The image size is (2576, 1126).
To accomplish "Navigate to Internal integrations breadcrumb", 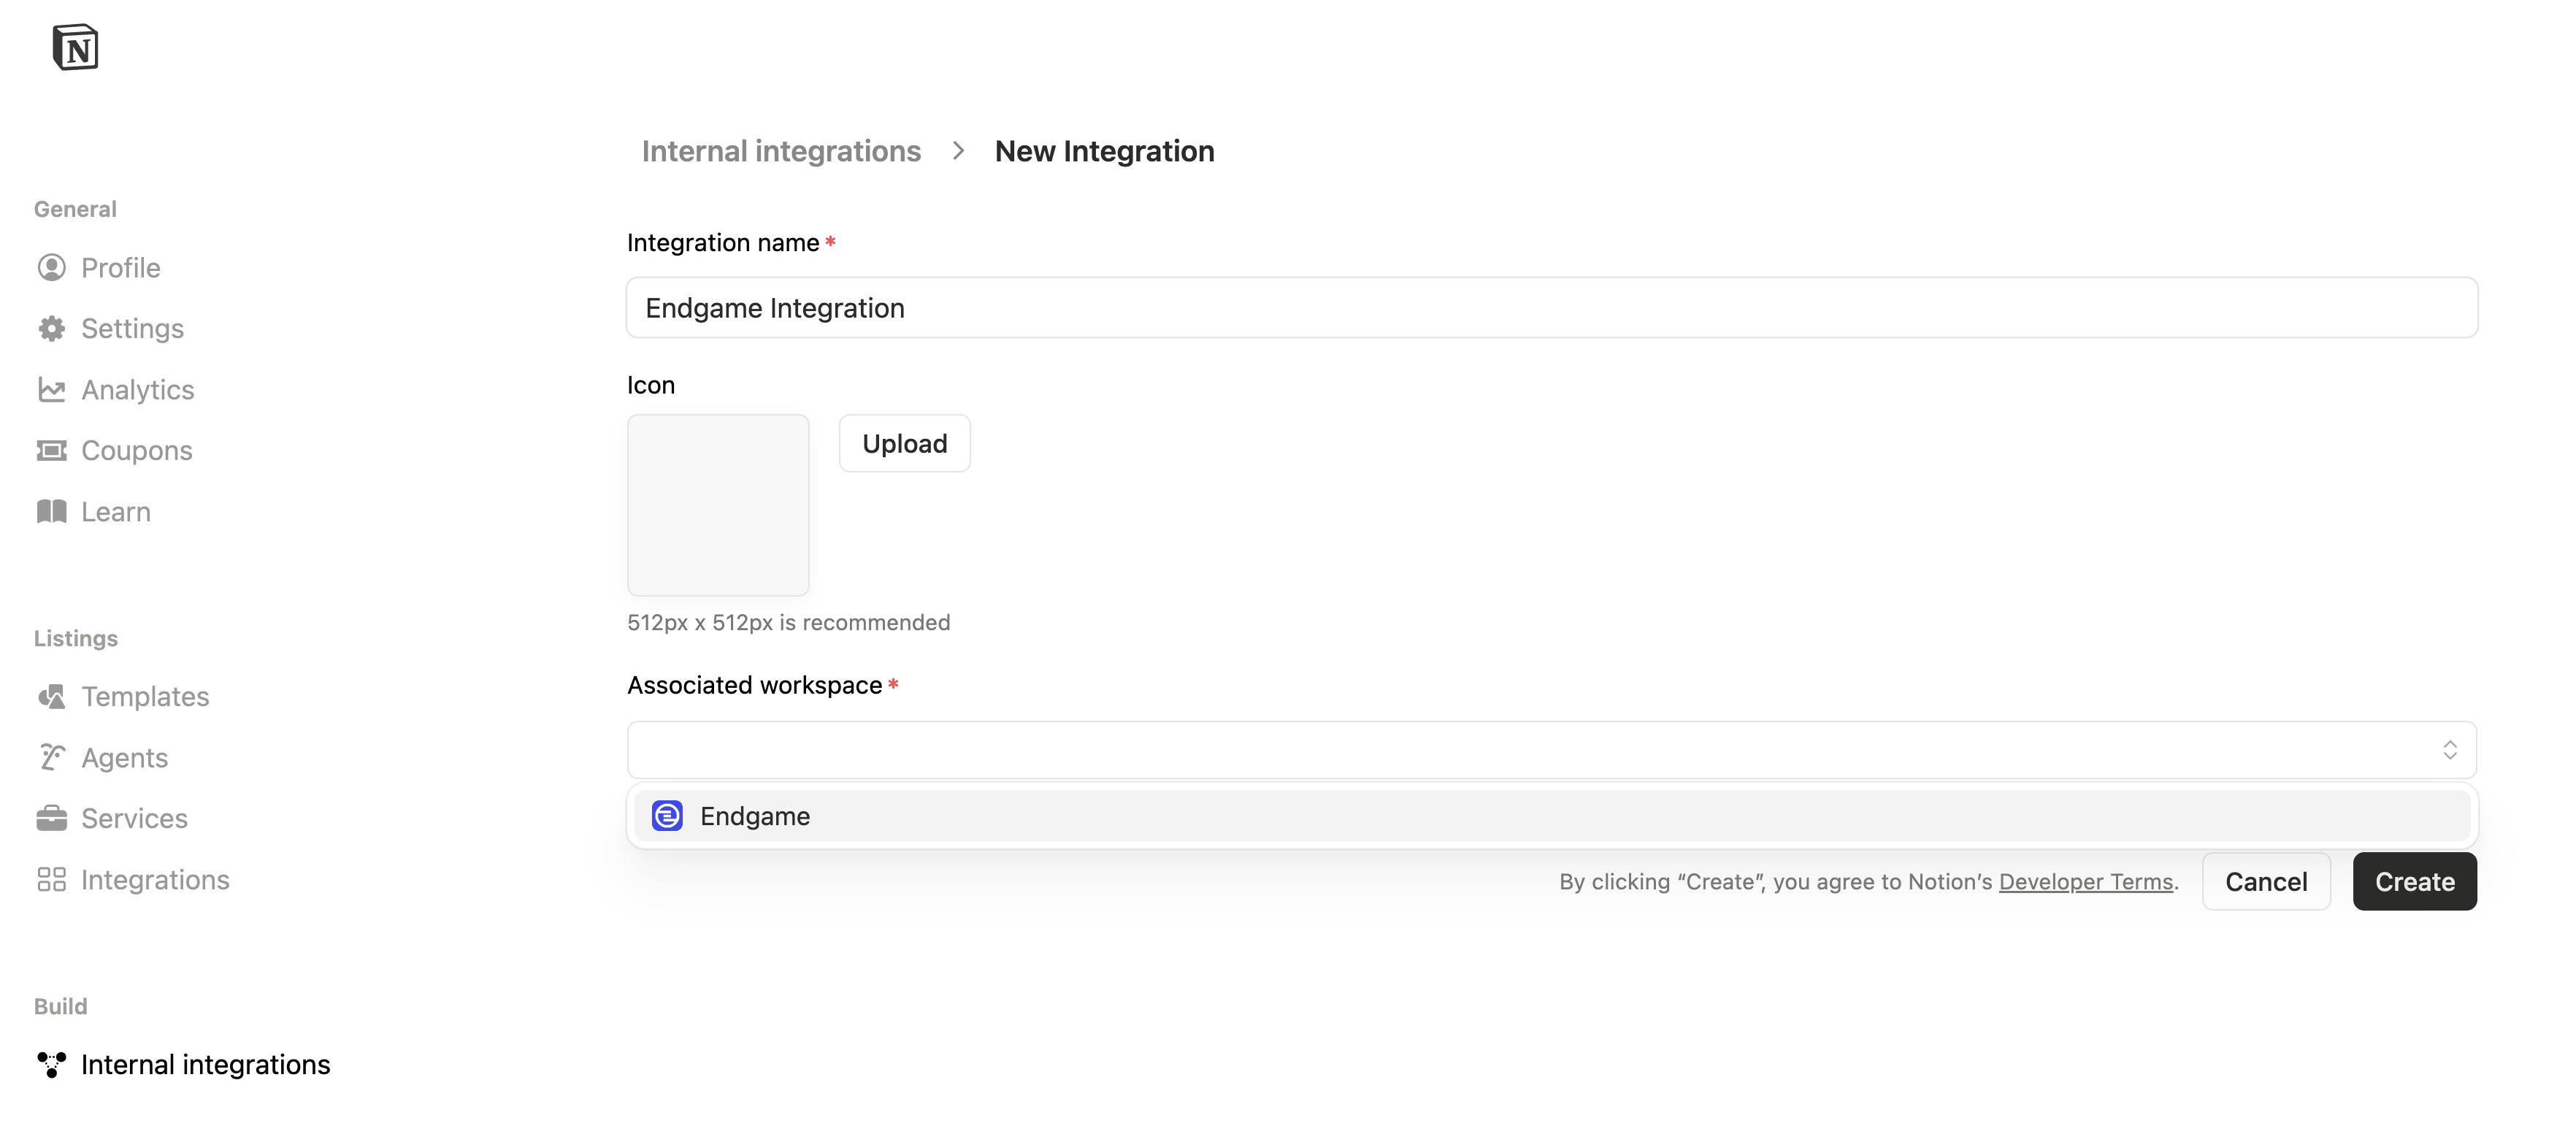I will click(x=781, y=150).
